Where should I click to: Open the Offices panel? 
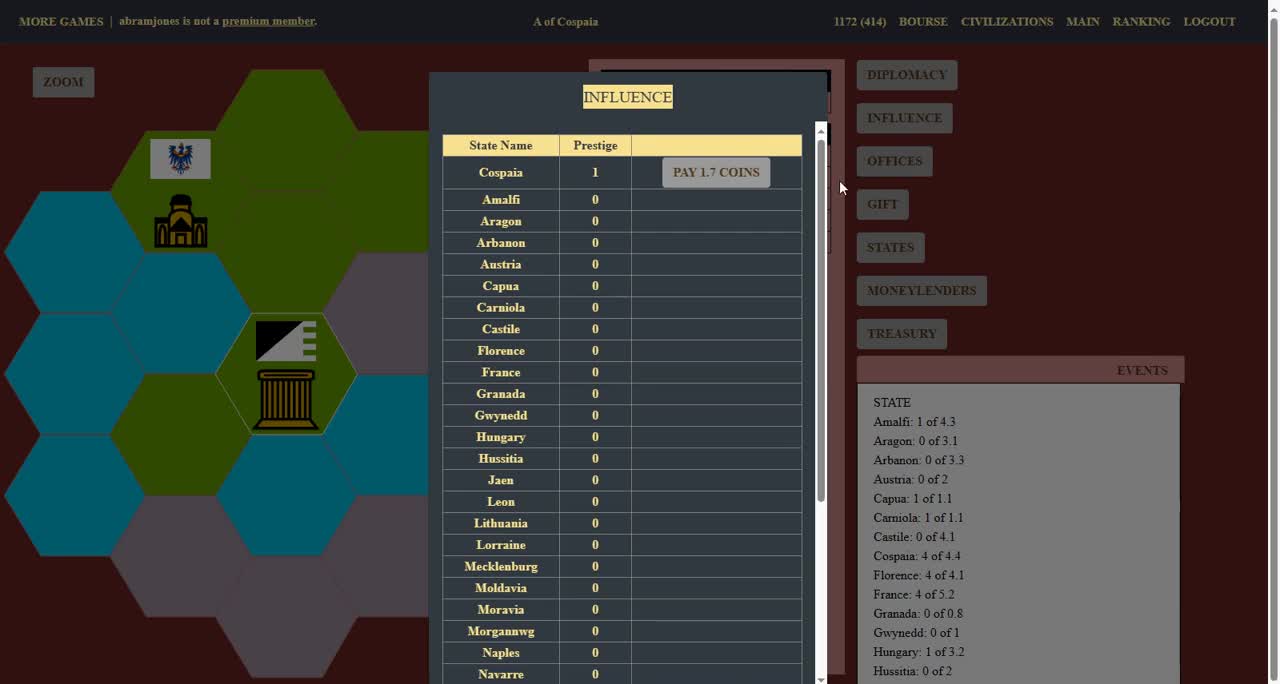tap(894, 161)
